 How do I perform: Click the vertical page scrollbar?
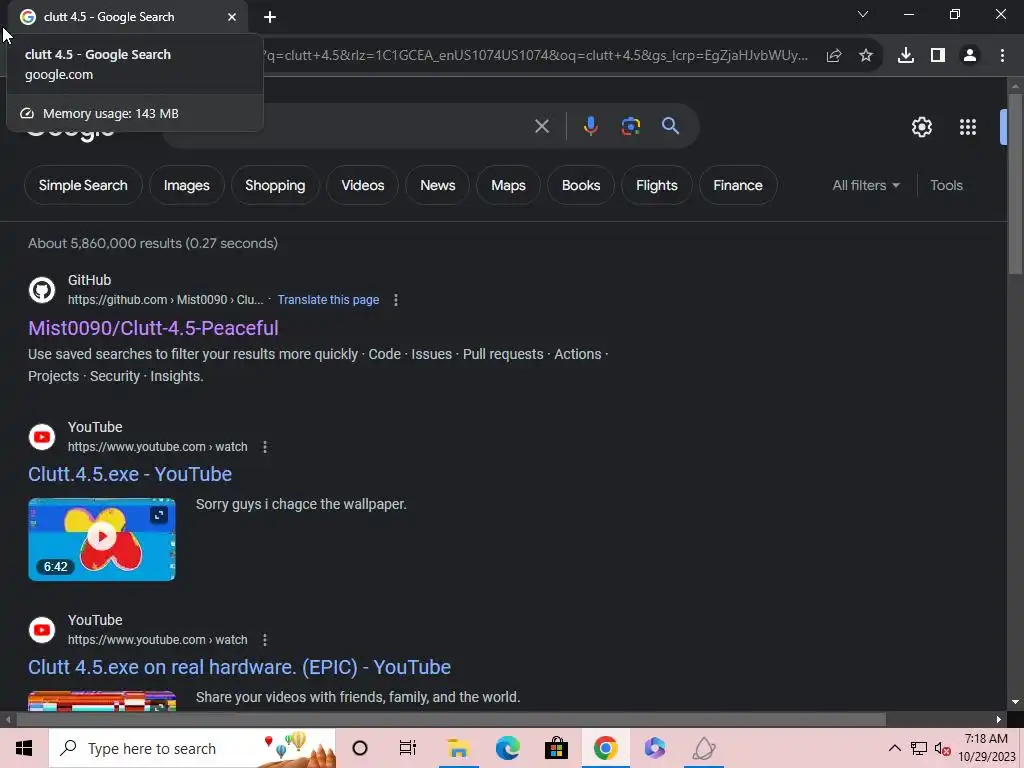coord(1015,183)
